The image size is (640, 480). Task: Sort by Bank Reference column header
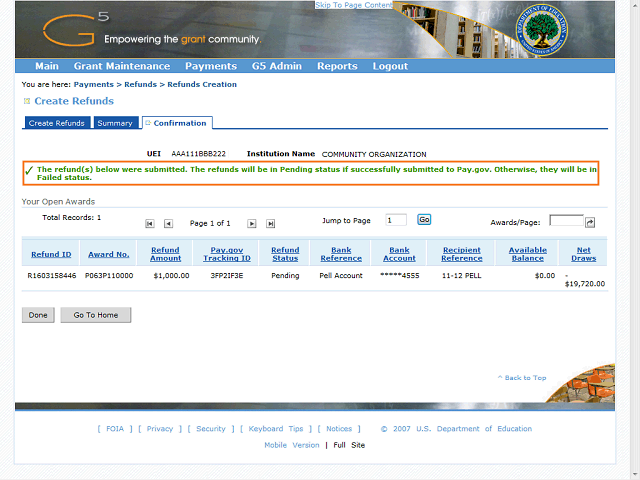[x=341, y=254]
